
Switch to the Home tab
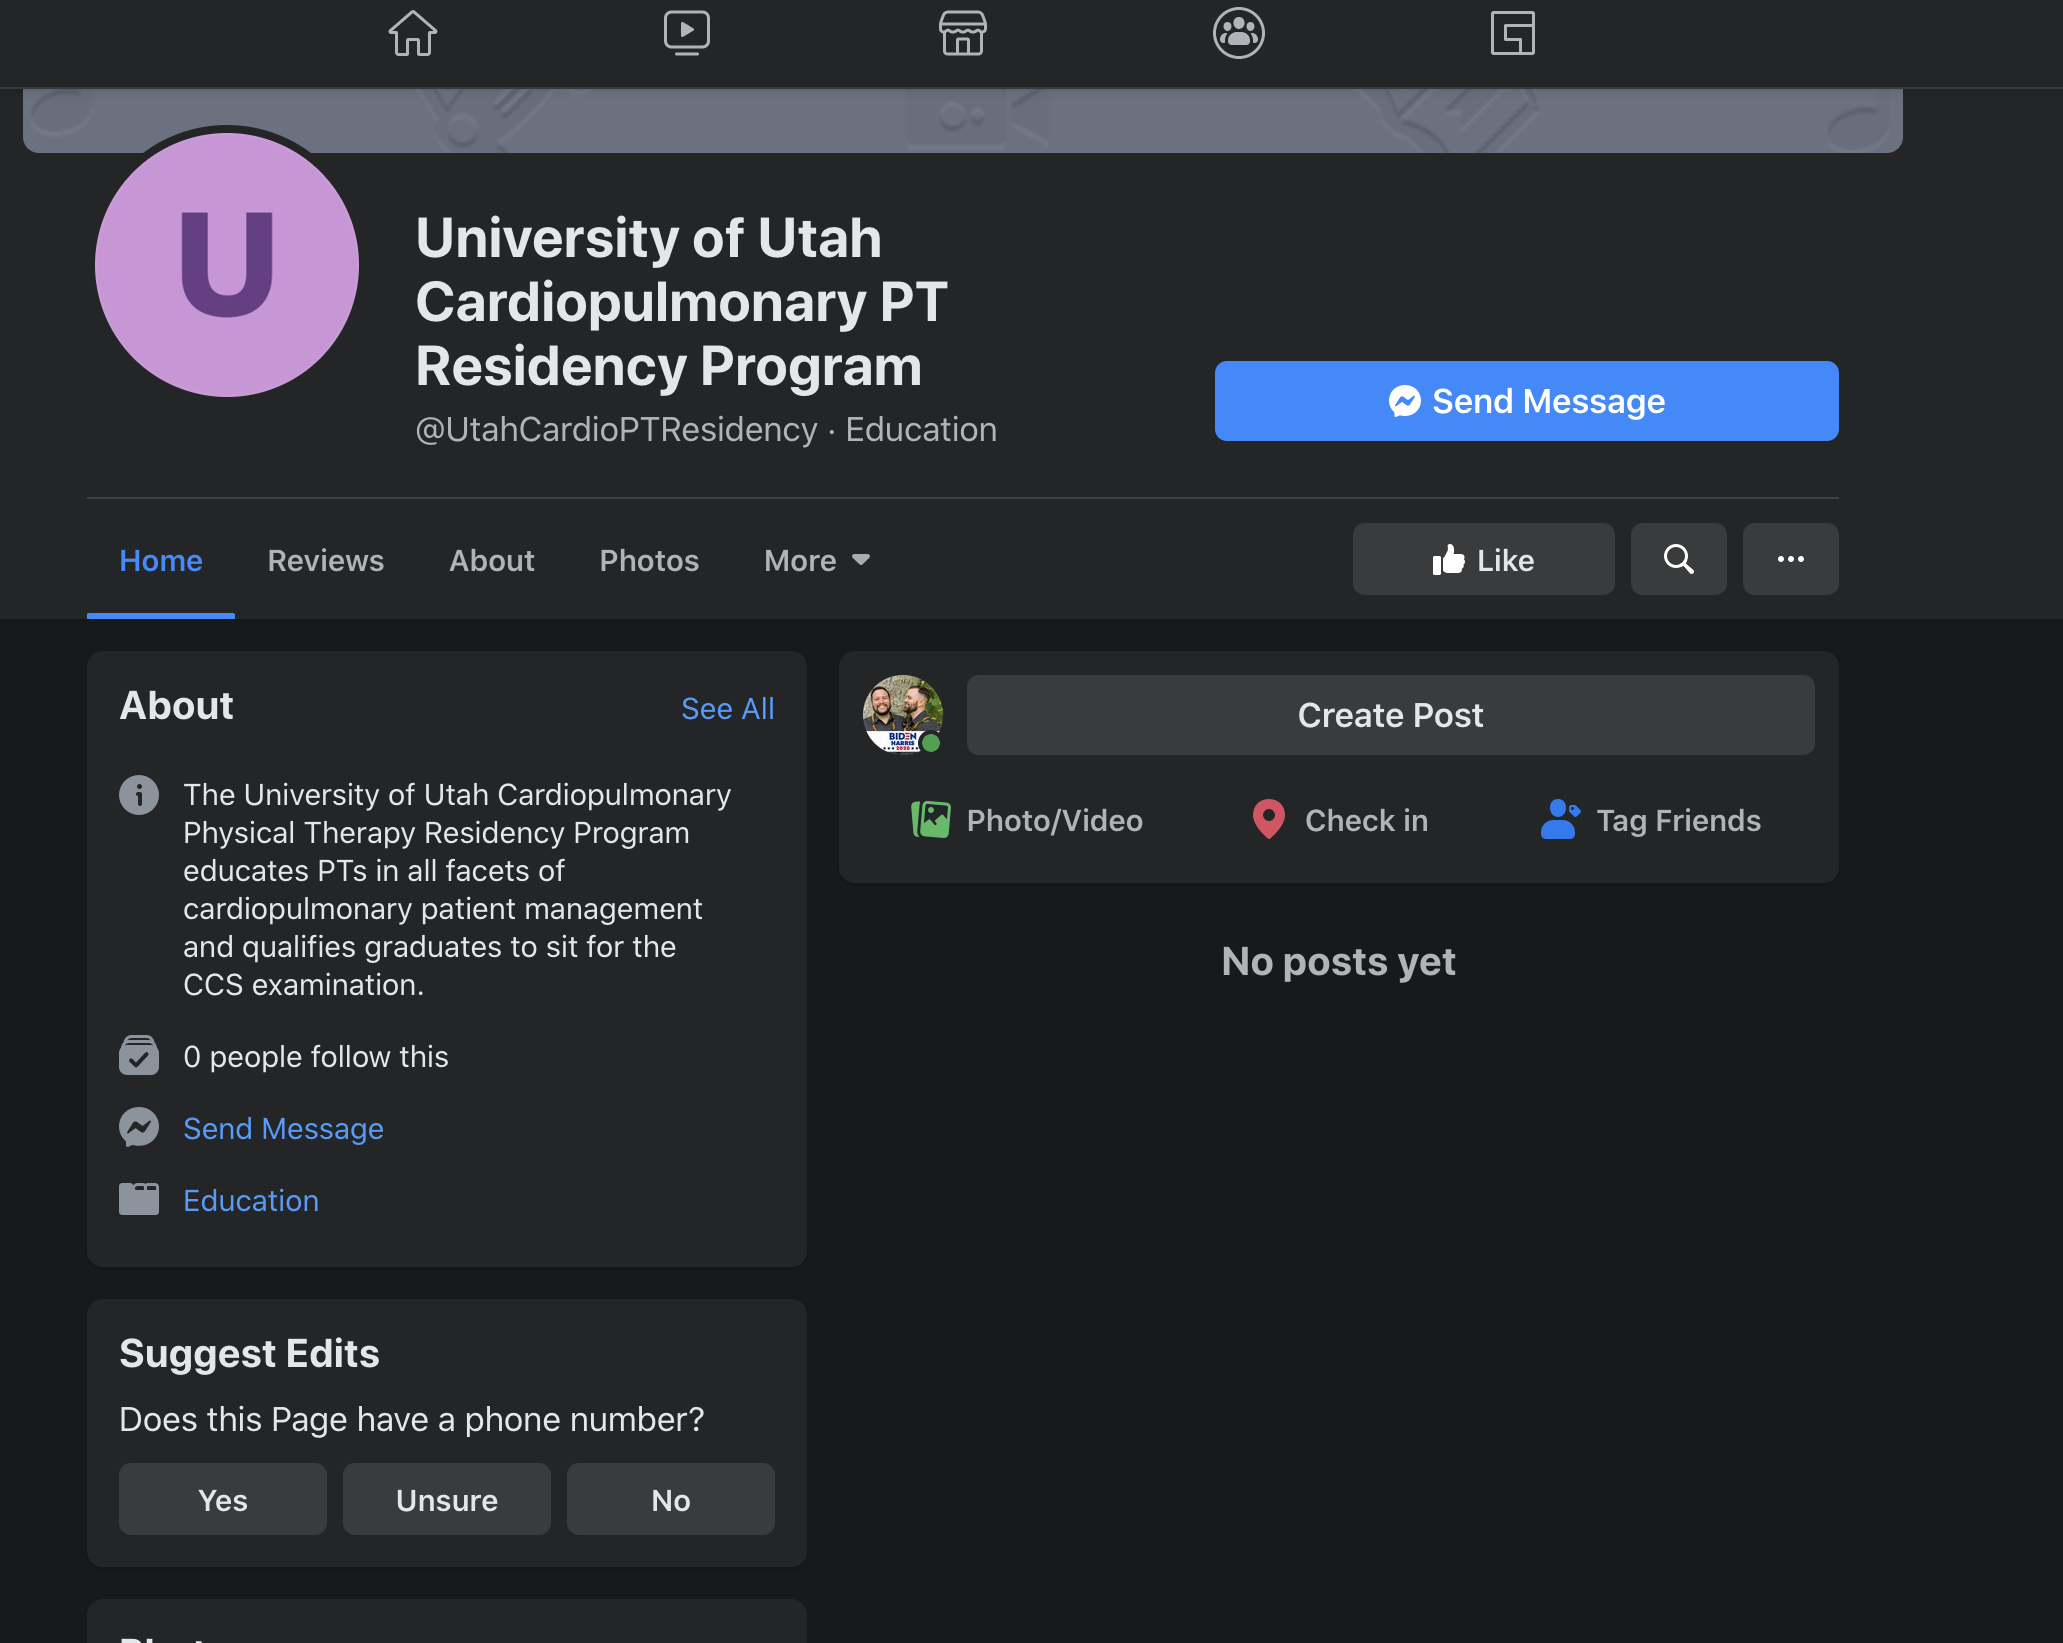(x=161, y=560)
